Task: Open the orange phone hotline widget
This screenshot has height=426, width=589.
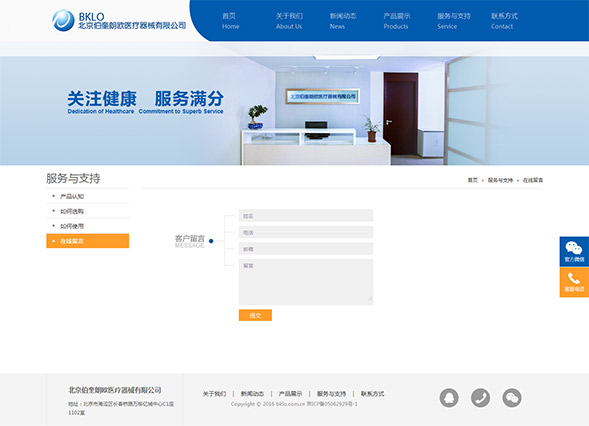Action: (x=574, y=282)
